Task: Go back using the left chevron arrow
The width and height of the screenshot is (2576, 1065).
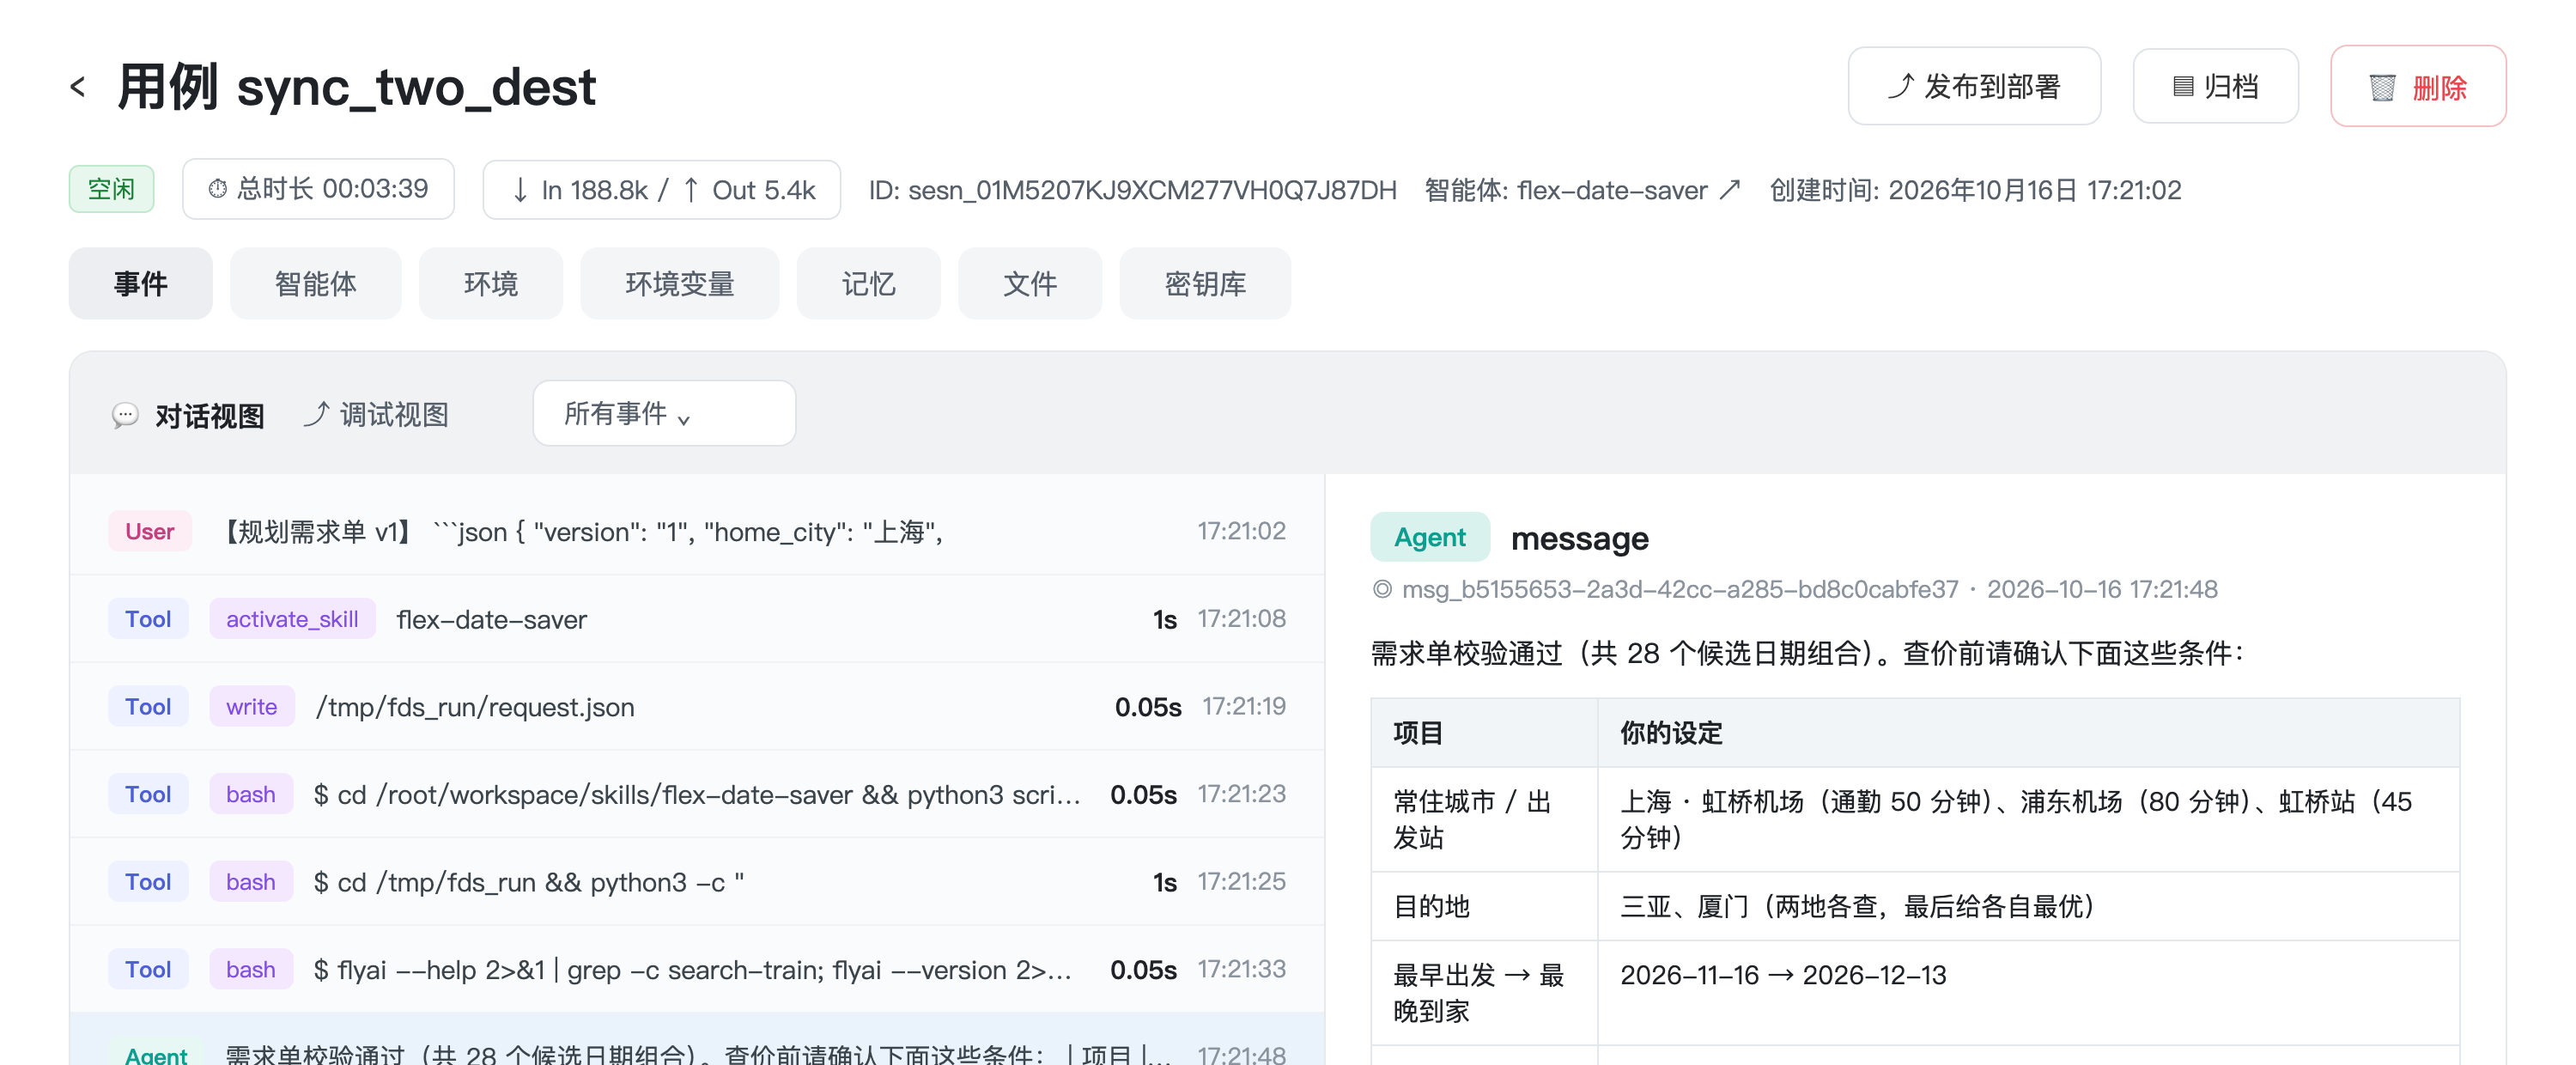Action: pos(78,87)
